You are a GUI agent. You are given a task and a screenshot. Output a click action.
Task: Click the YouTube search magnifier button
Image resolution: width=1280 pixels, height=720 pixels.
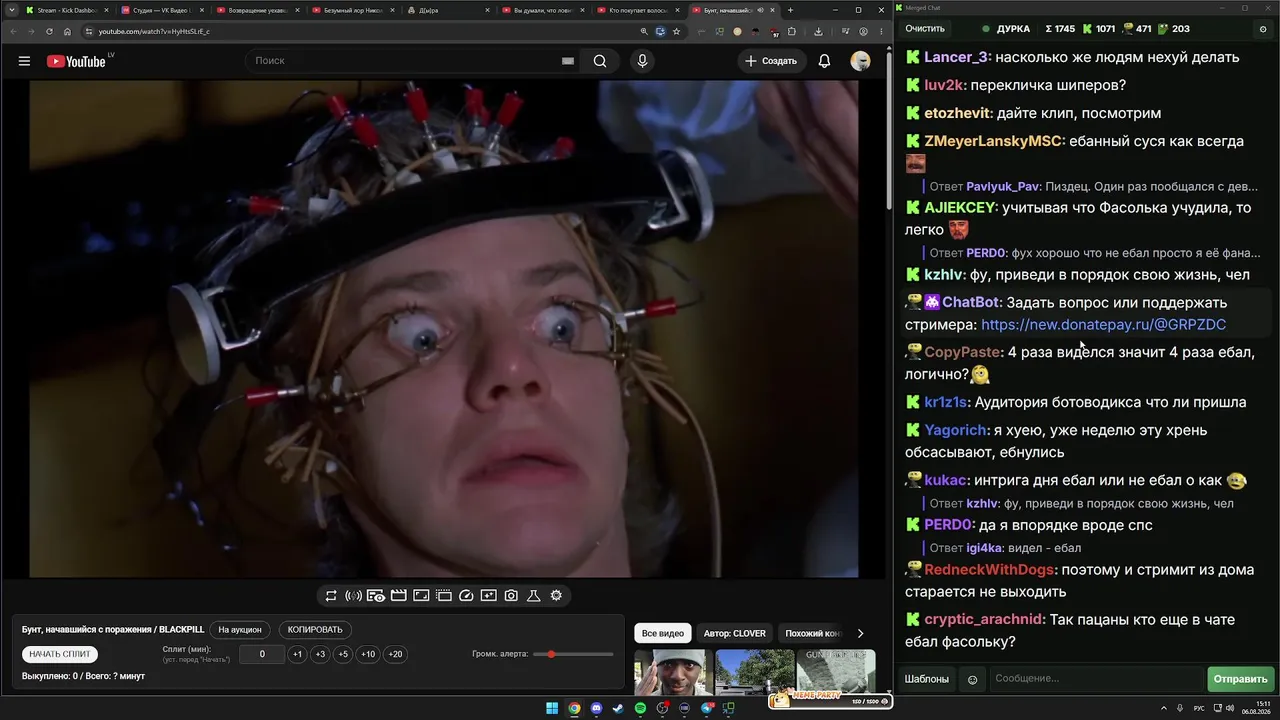600,61
